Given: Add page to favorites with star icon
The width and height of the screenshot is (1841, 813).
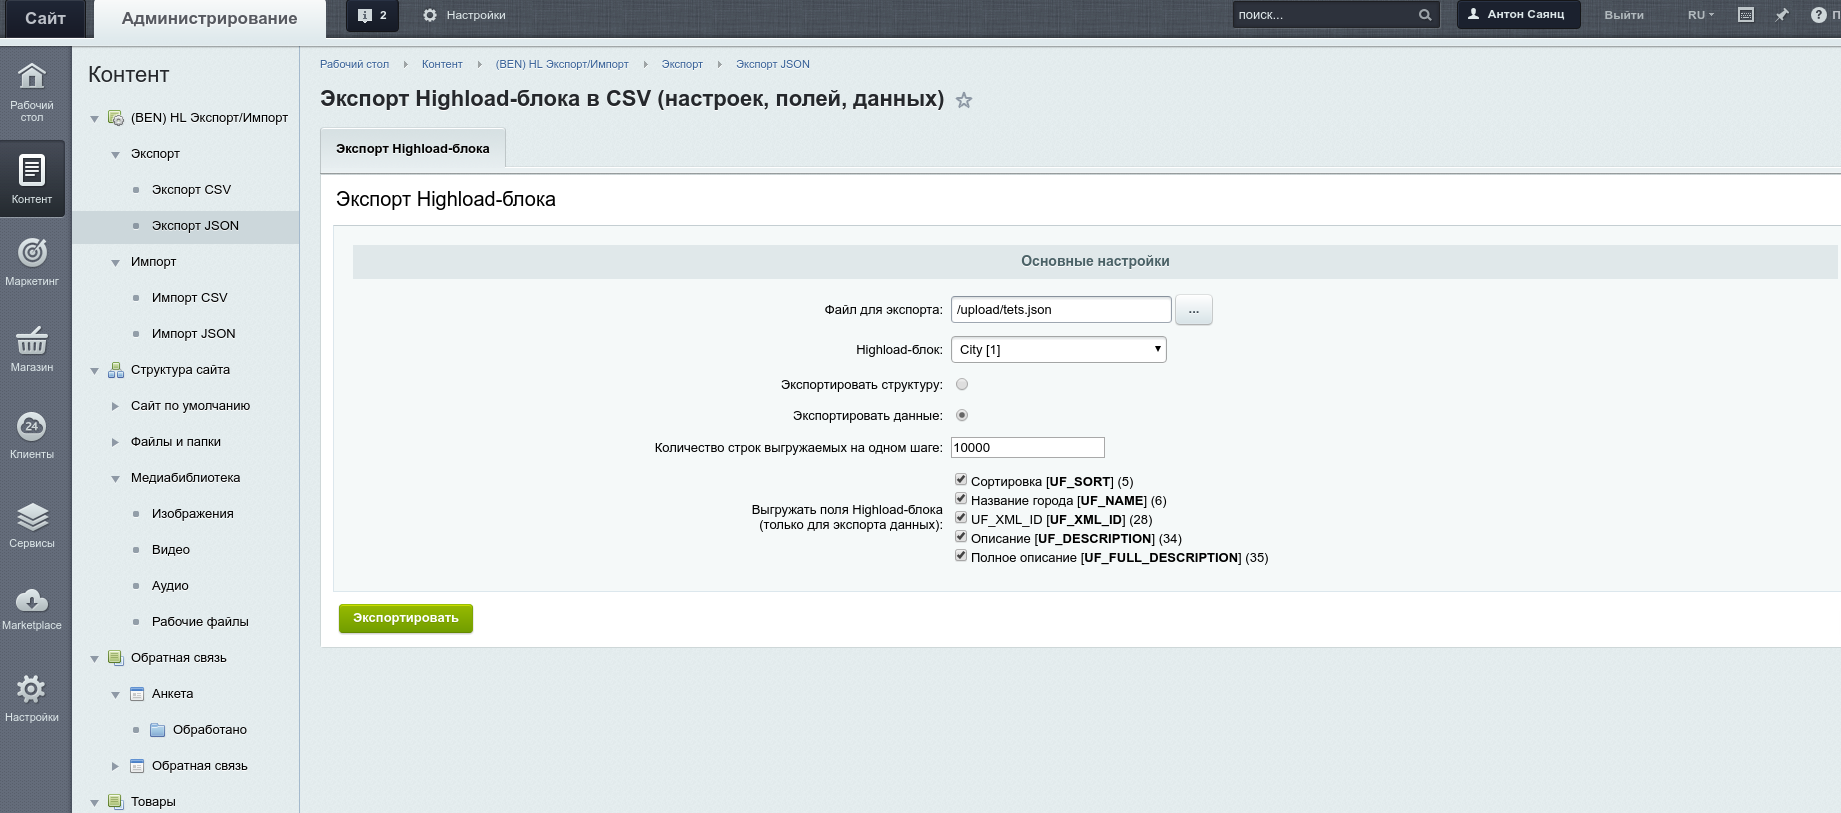Looking at the screenshot, I should coord(964,100).
